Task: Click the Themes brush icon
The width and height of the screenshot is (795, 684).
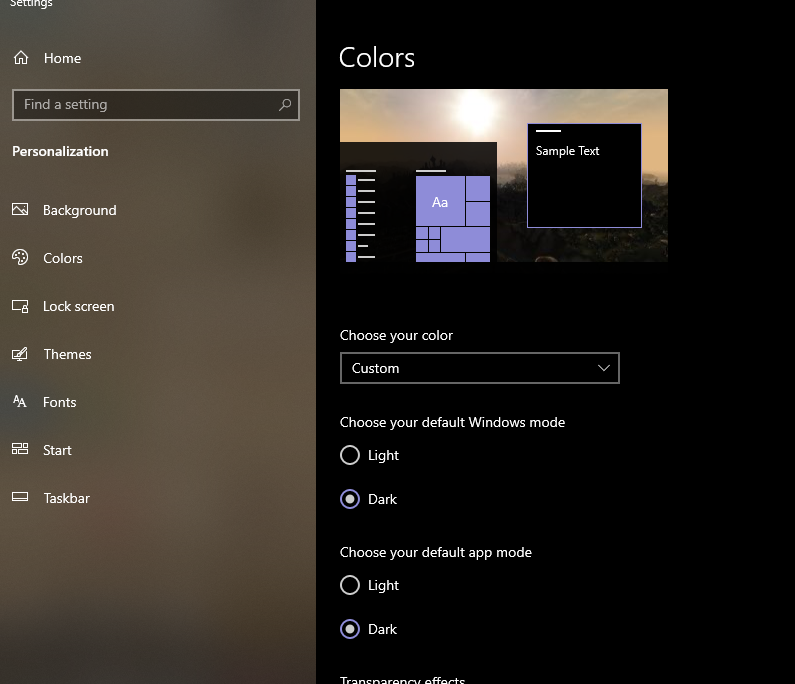Action: 20,354
